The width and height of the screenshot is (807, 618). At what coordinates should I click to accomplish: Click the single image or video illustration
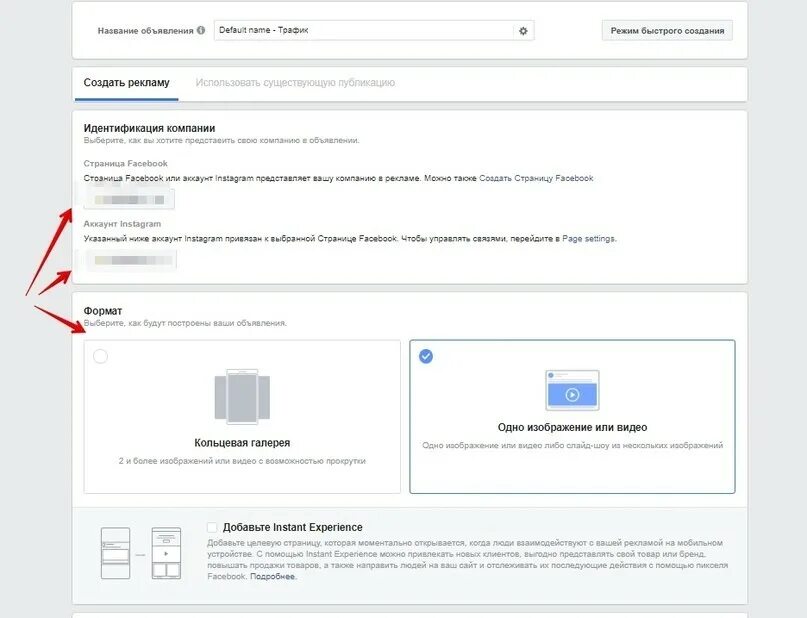click(572, 390)
